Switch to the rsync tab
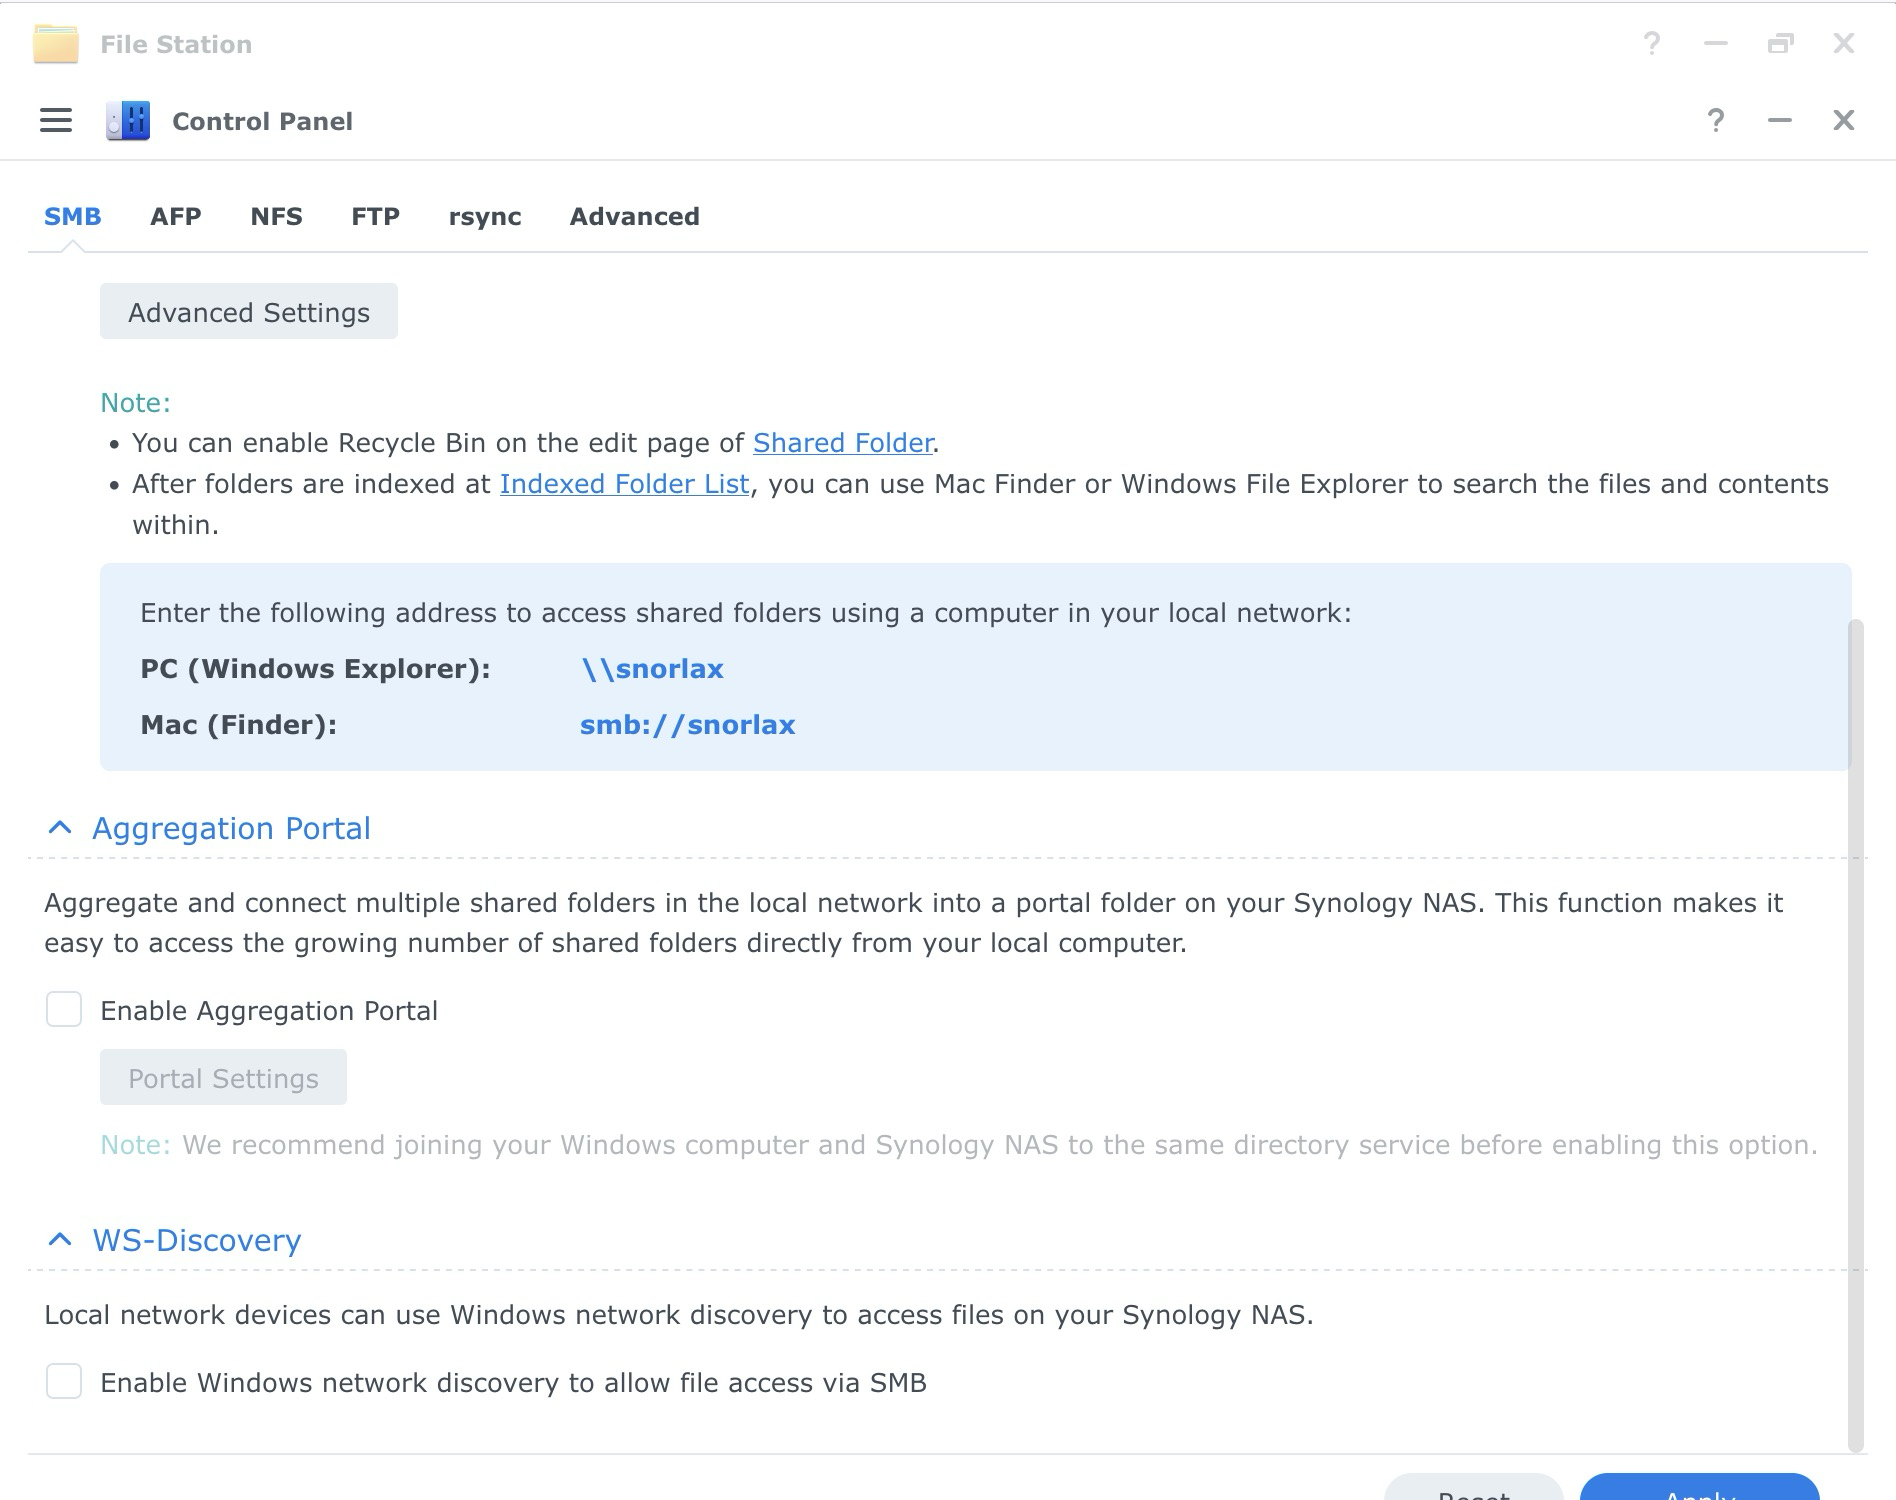Image resolution: width=1896 pixels, height=1500 pixels. point(485,217)
